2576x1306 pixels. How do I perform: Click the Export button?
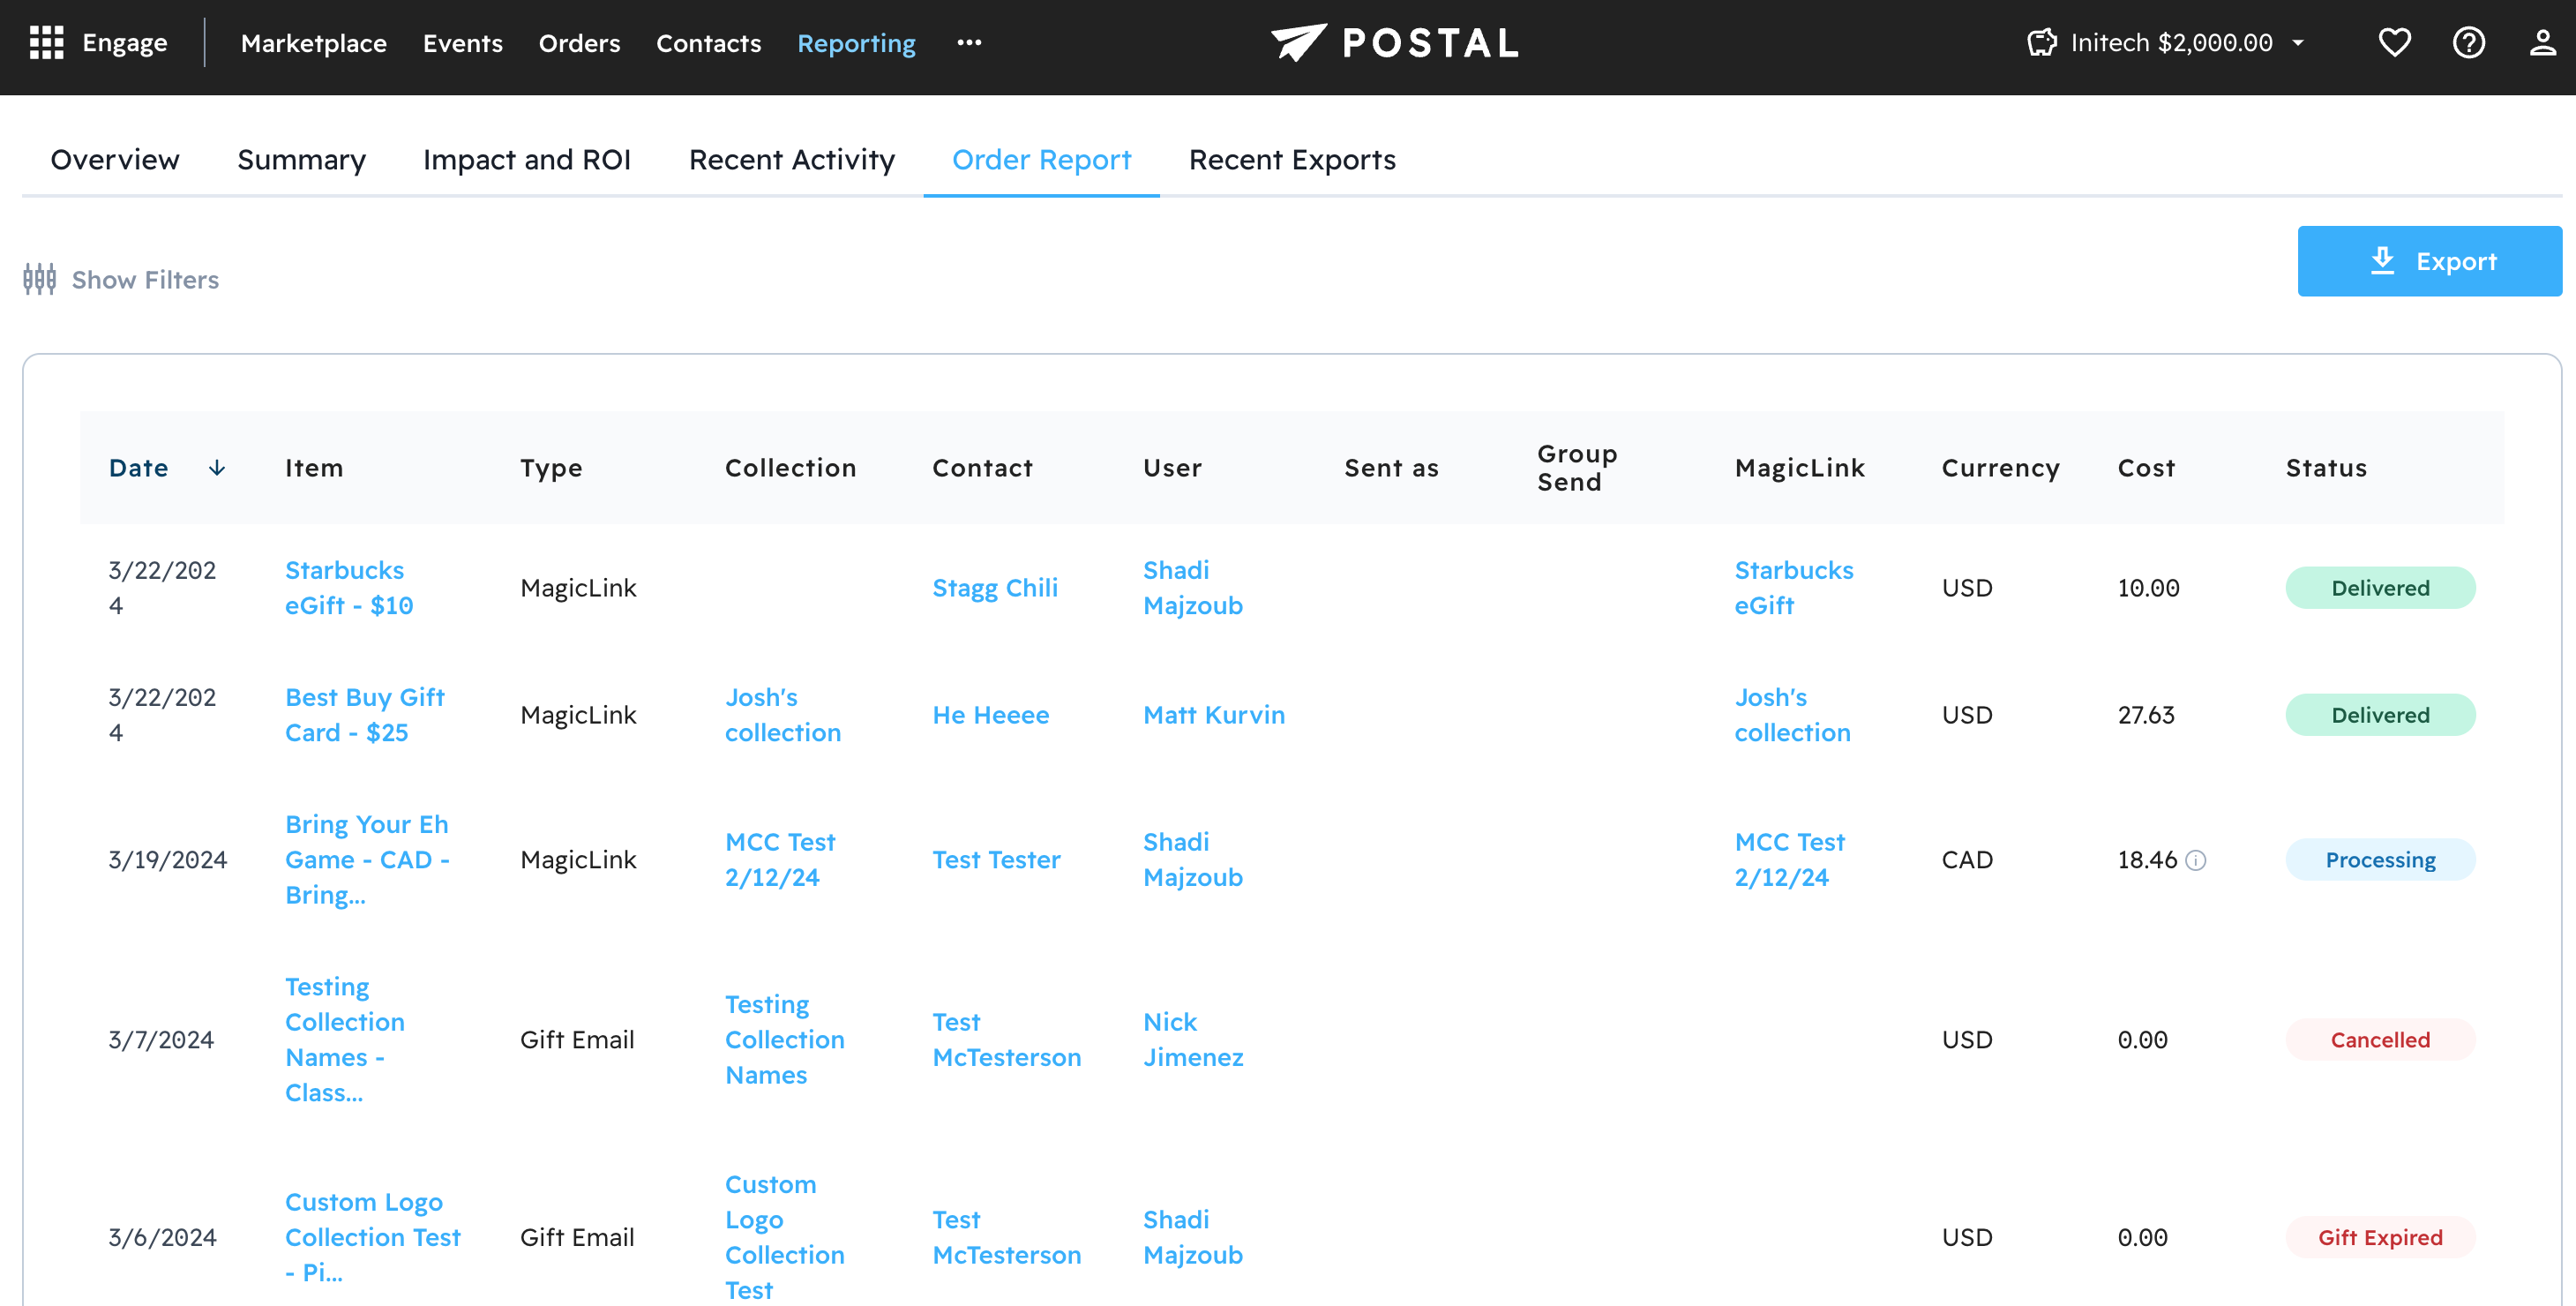(x=2429, y=261)
